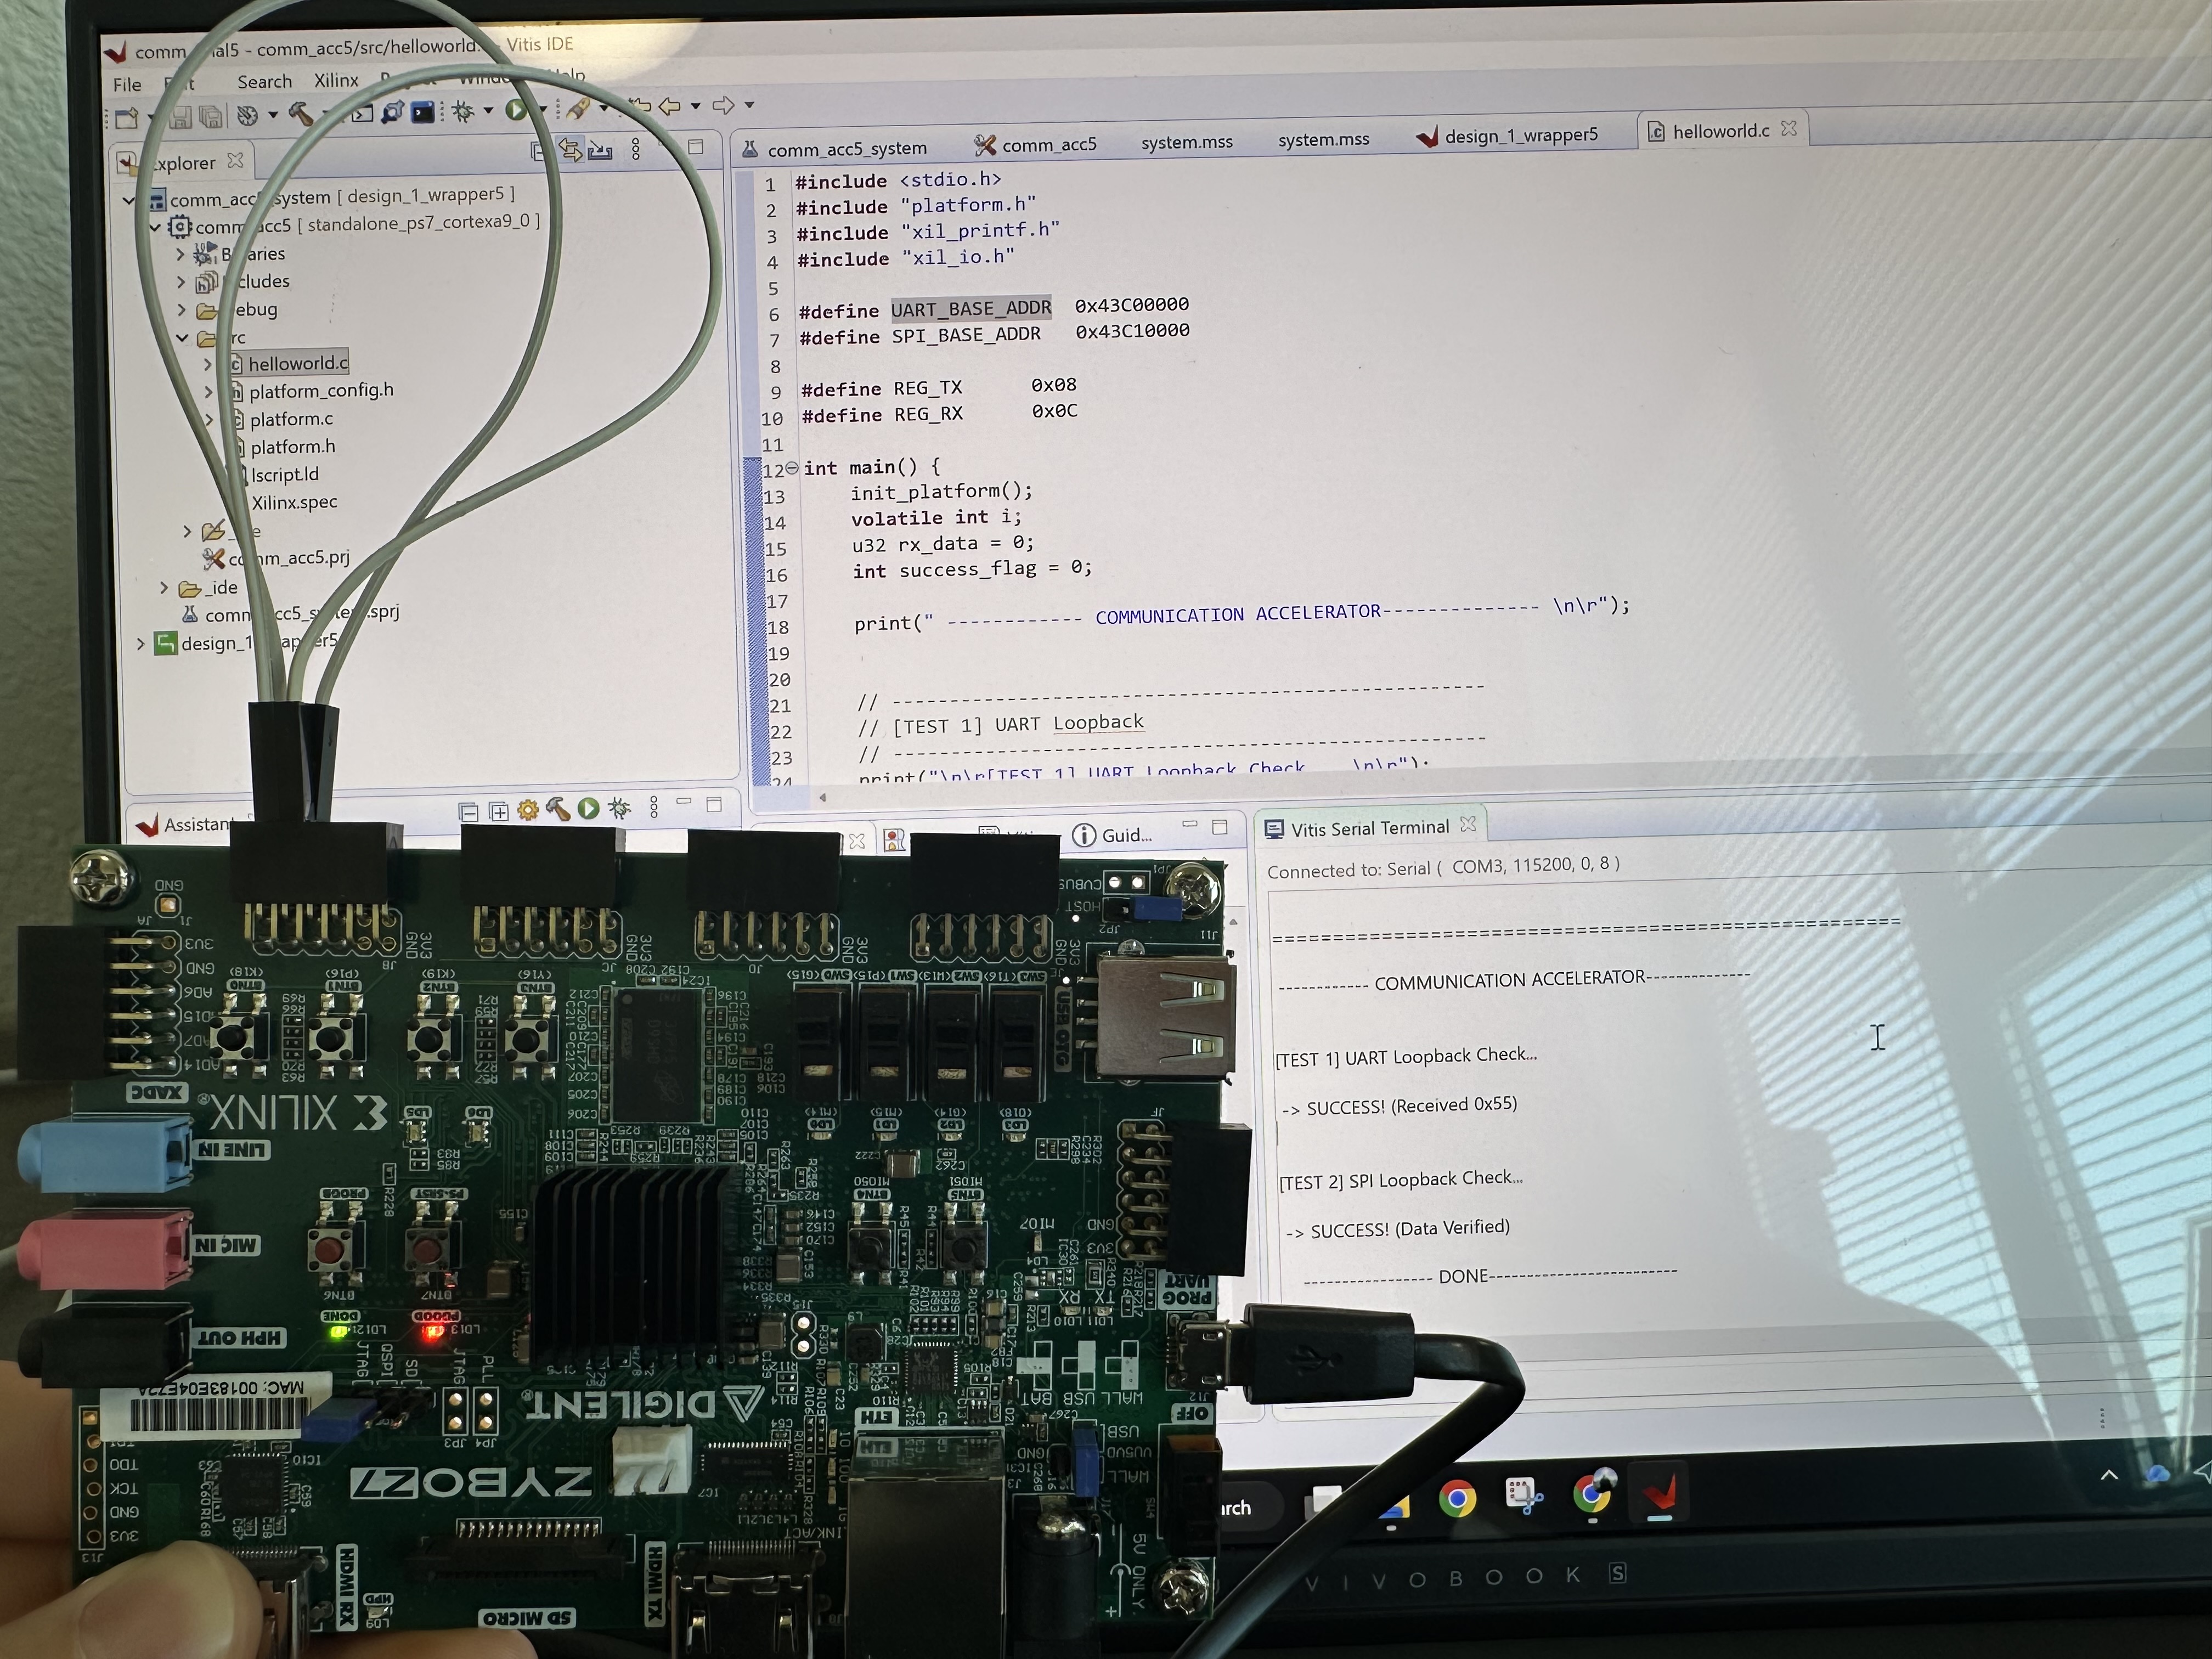Click the hammer Build icon in Assistant panel
The width and height of the screenshot is (2212, 1659).
click(x=557, y=809)
